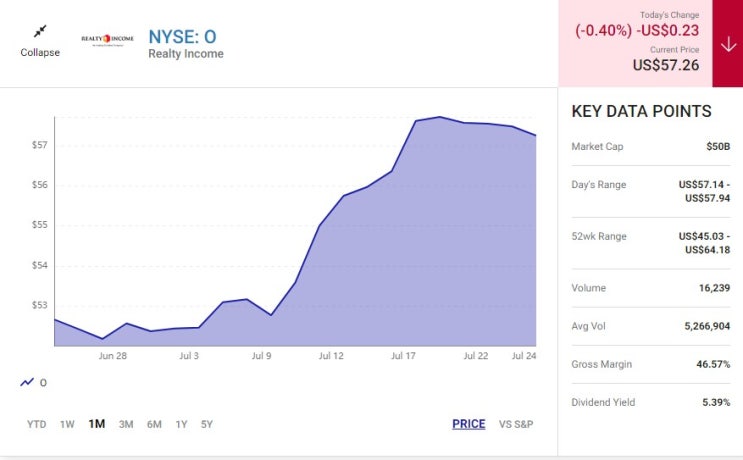Click the US$45.03 - US$64.18 value
Image resolution: width=743 pixels, height=460 pixels.
pos(704,243)
